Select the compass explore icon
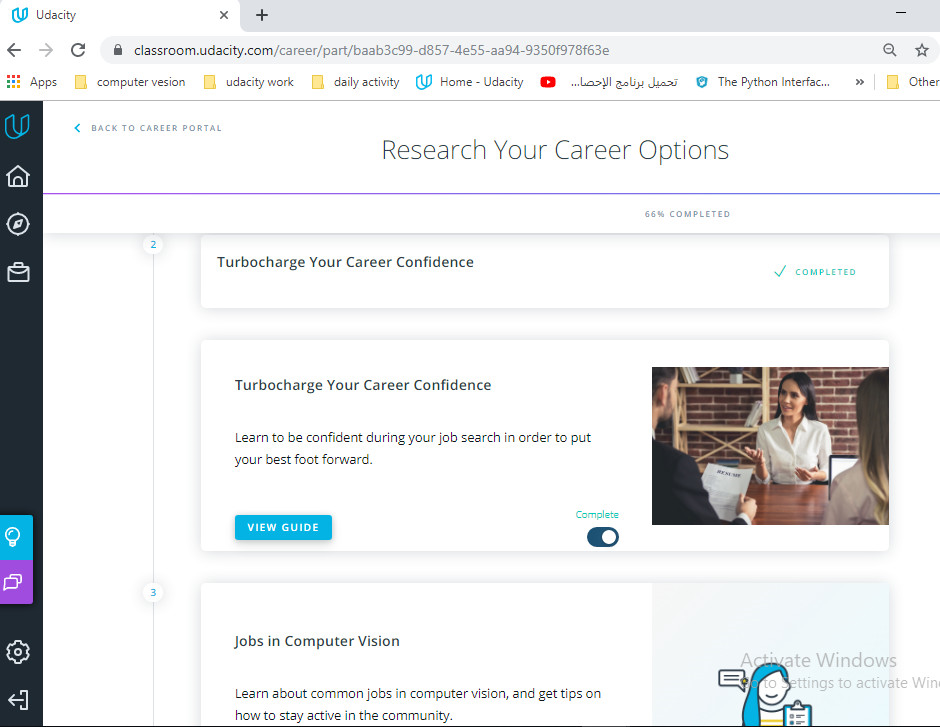 click(x=17, y=224)
